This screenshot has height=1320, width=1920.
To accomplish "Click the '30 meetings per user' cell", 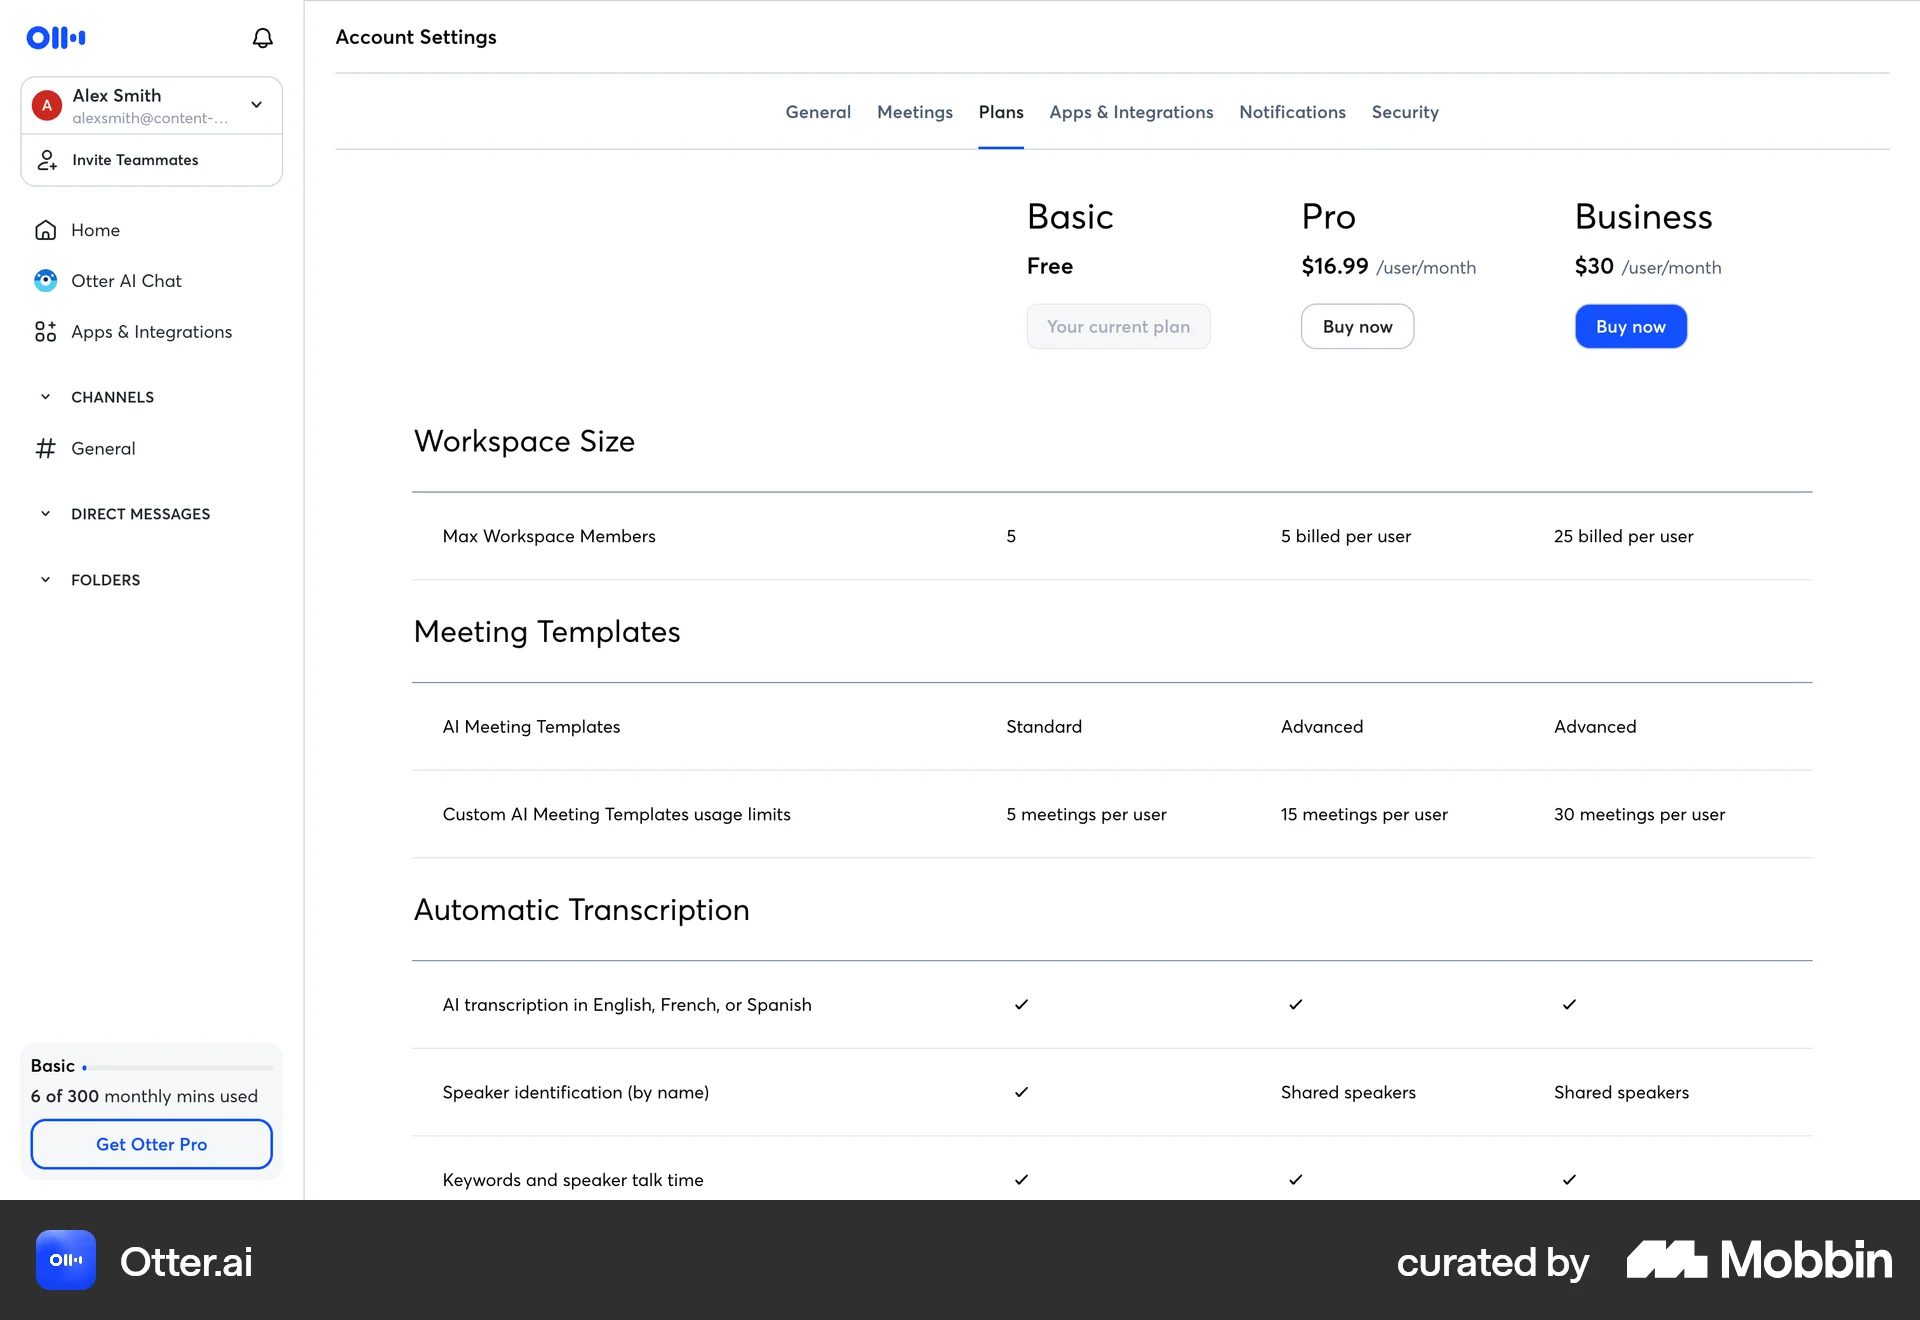I will point(1639,815).
